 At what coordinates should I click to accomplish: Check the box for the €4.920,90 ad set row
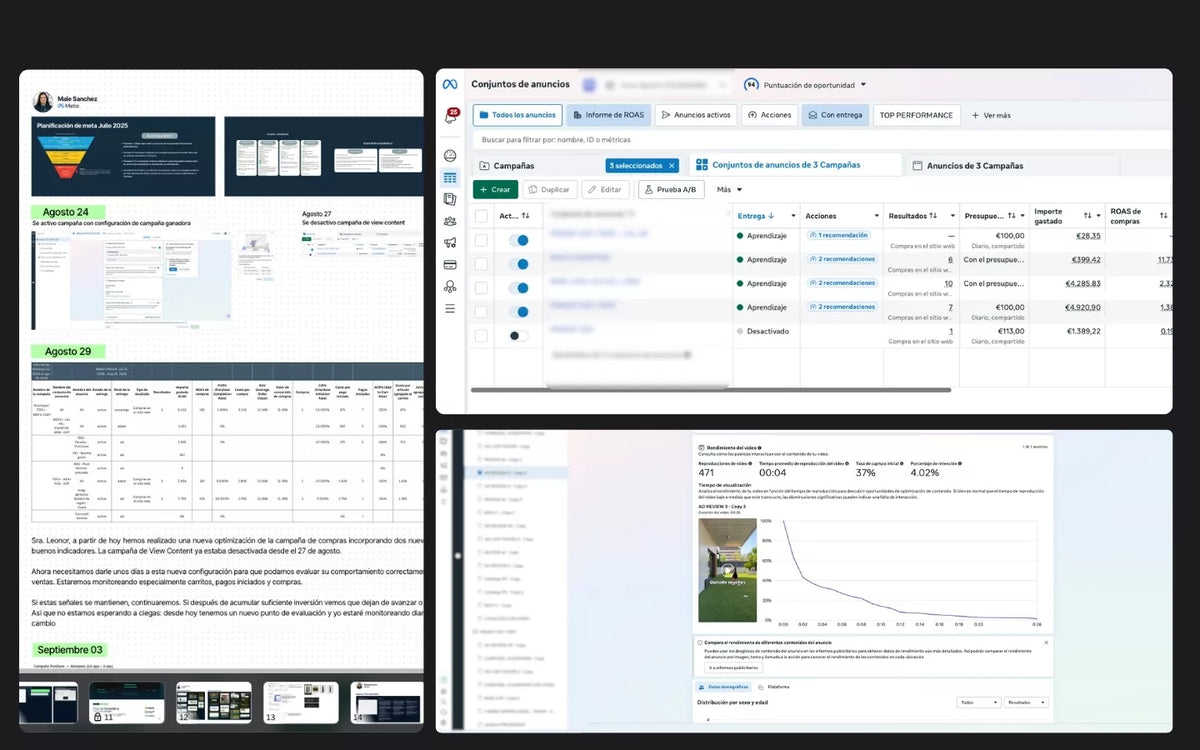(481, 312)
